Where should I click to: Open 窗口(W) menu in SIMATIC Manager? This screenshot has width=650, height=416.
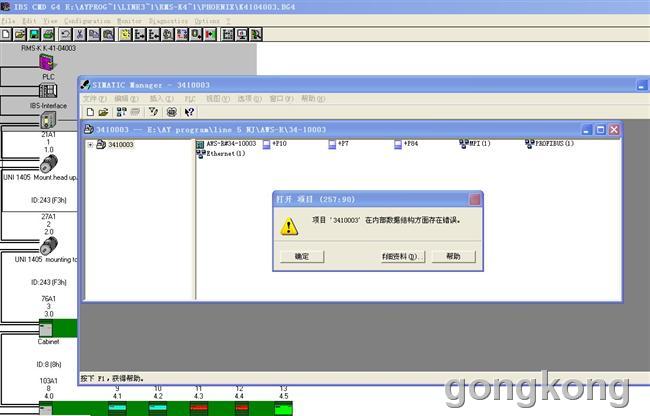pos(281,99)
